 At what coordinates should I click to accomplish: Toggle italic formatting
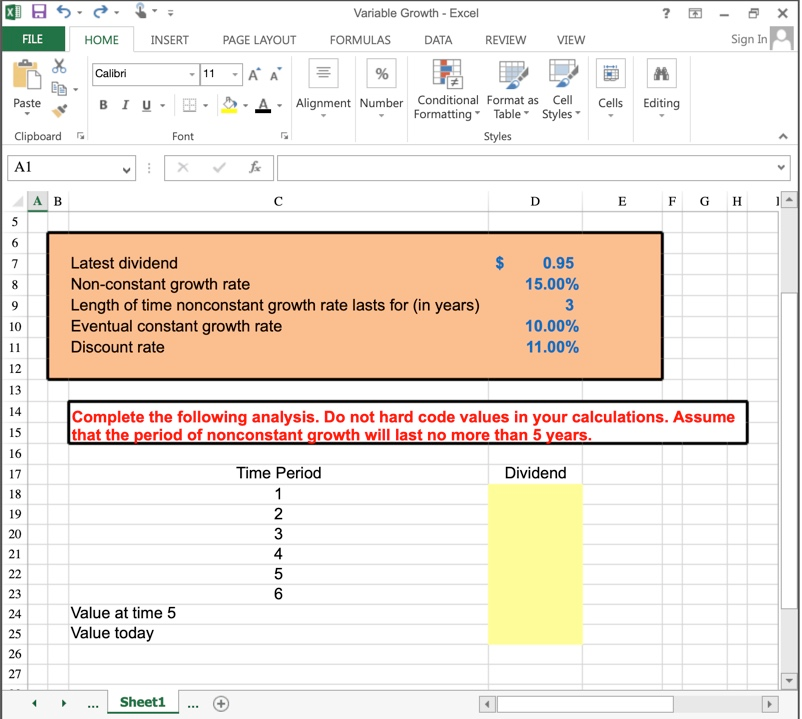tap(125, 106)
